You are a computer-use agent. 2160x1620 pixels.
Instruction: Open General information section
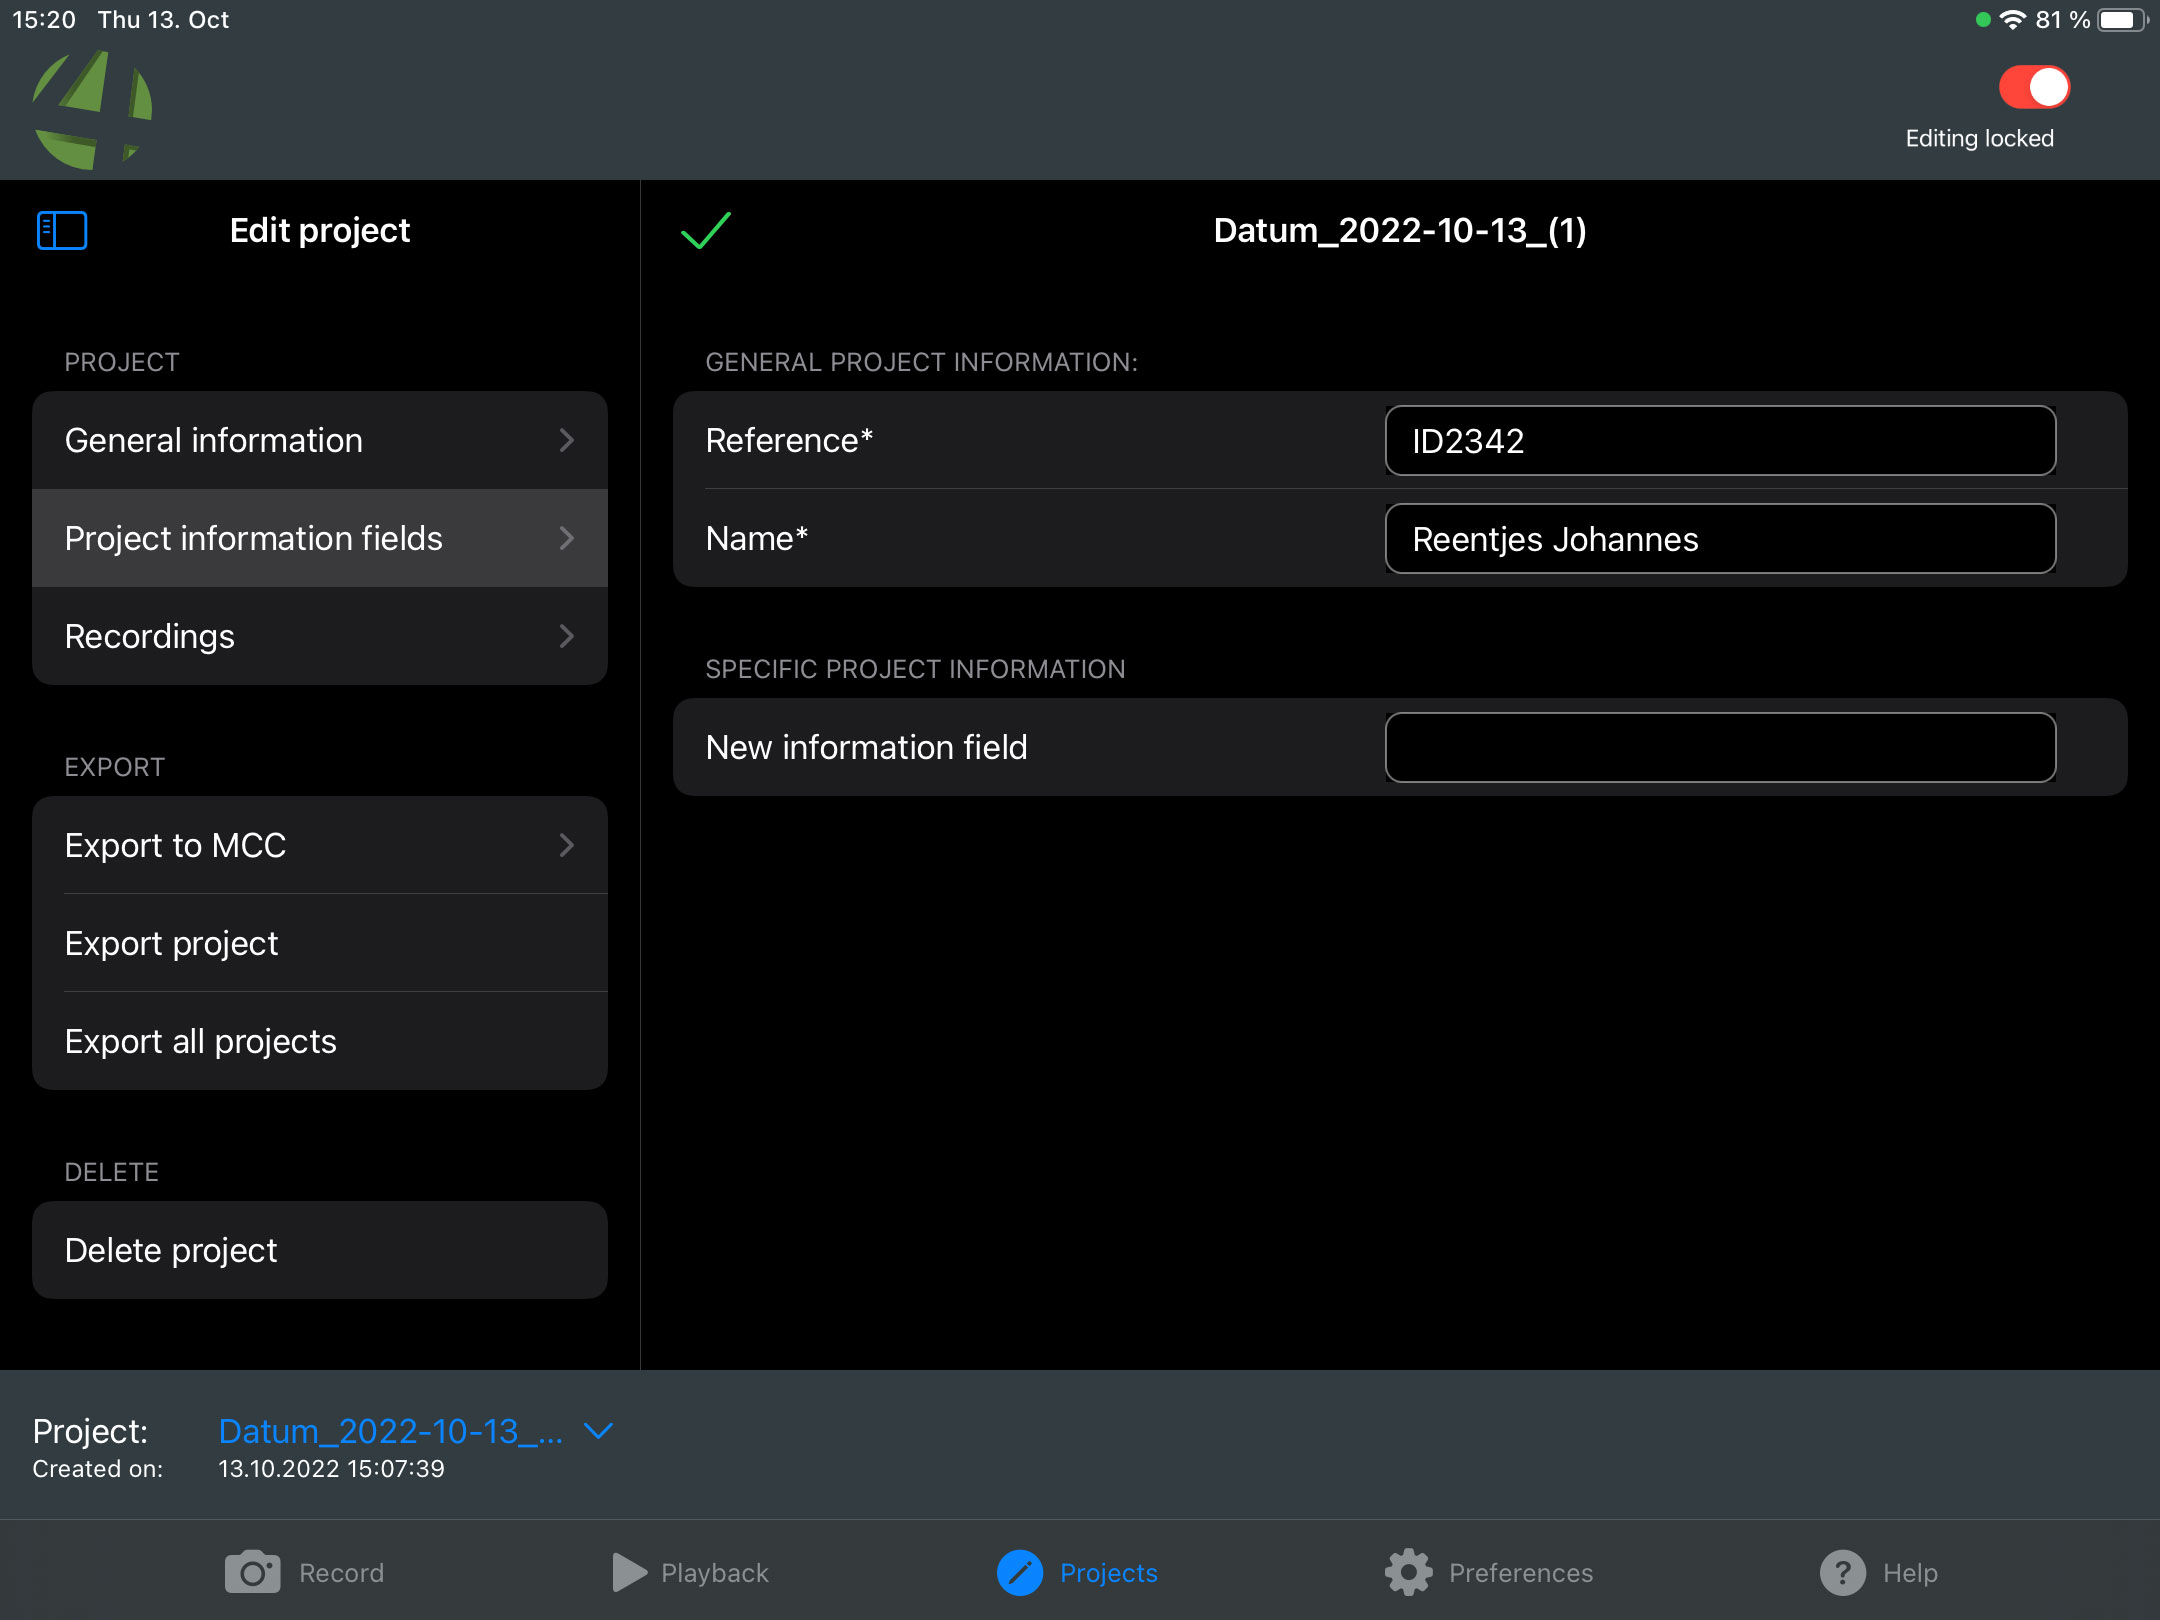coord(320,440)
